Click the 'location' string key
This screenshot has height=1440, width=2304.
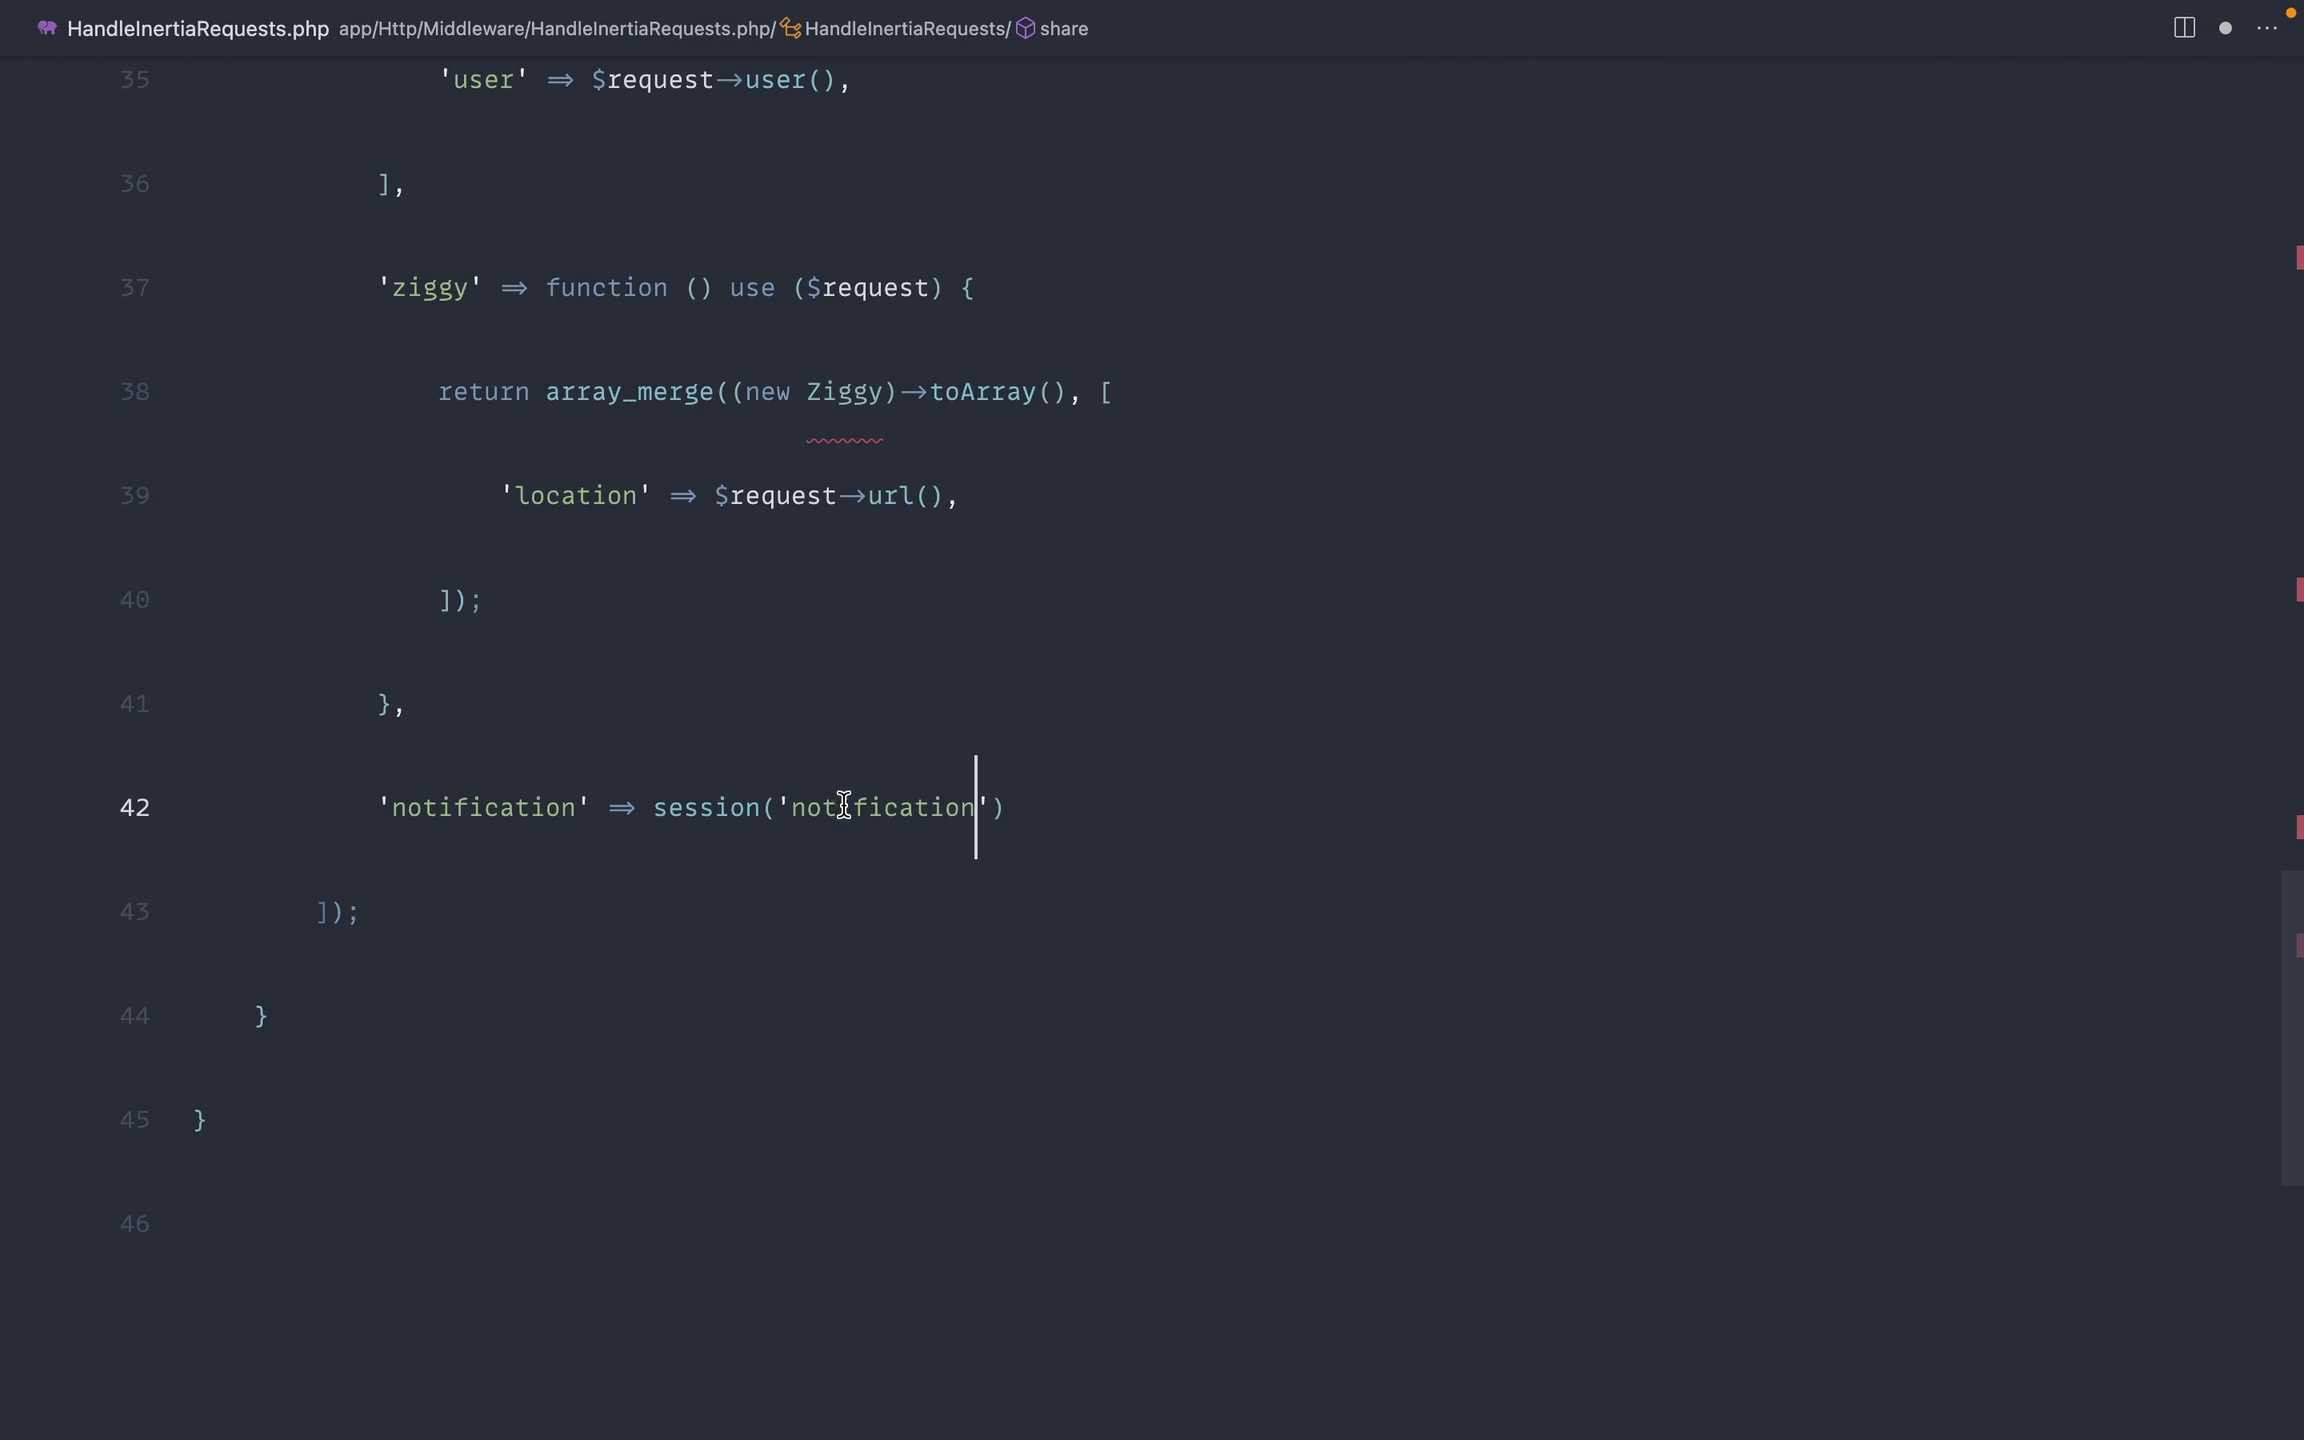click(x=576, y=496)
